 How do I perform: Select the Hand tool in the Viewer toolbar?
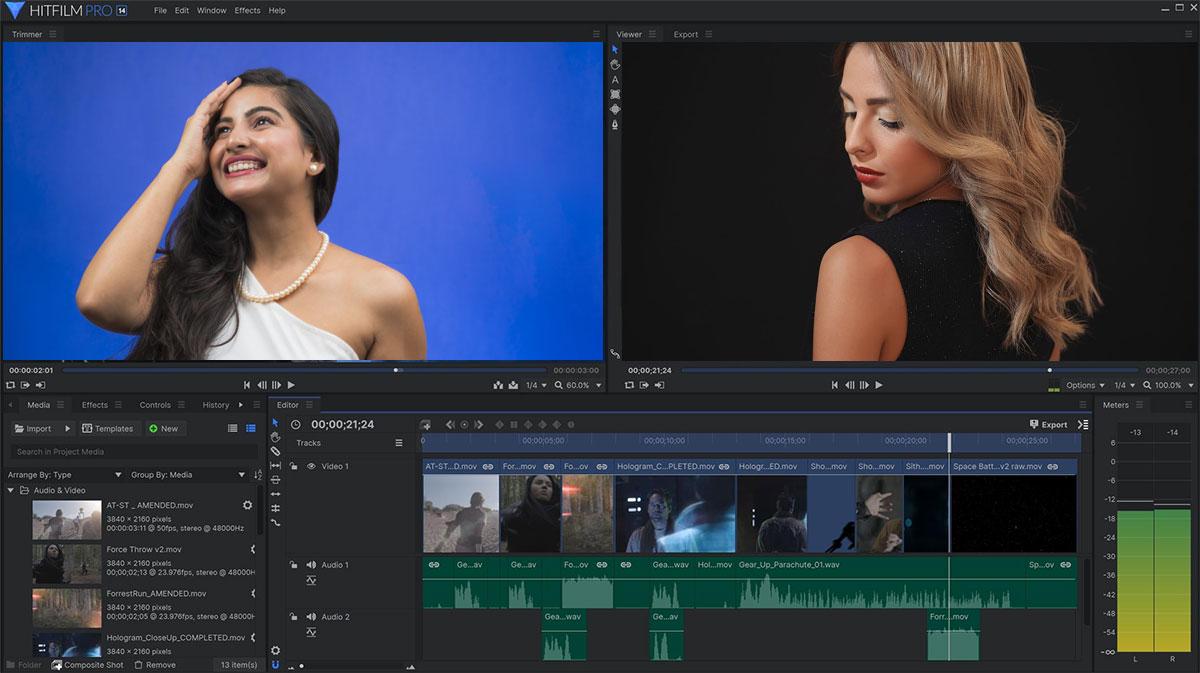(615, 64)
